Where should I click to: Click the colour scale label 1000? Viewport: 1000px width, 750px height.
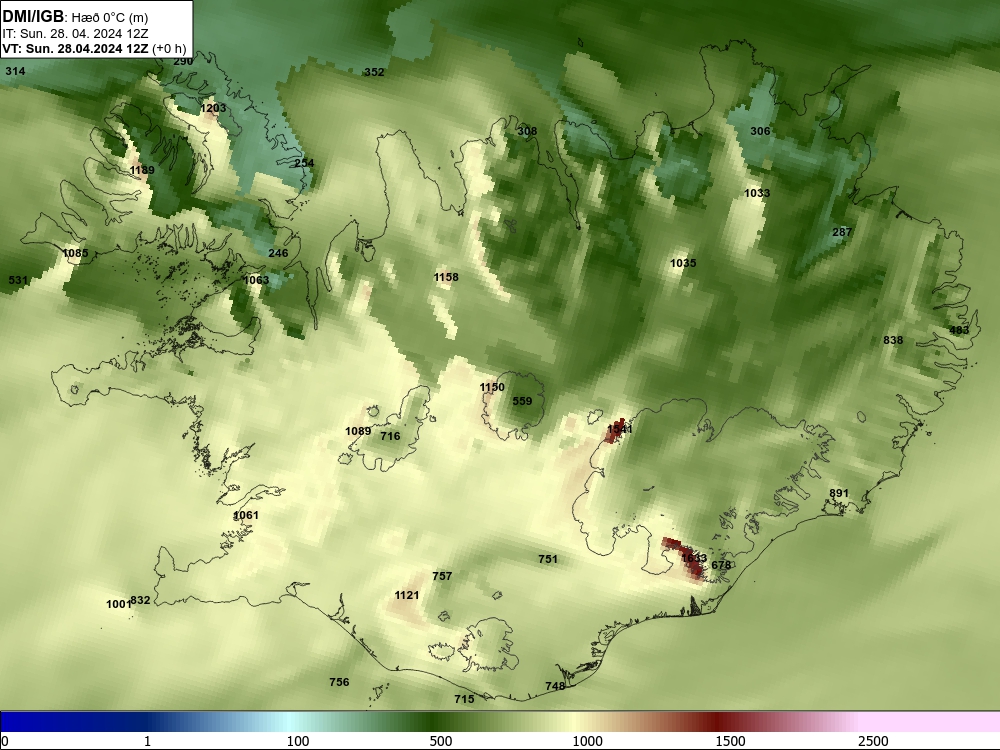(587, 741)
